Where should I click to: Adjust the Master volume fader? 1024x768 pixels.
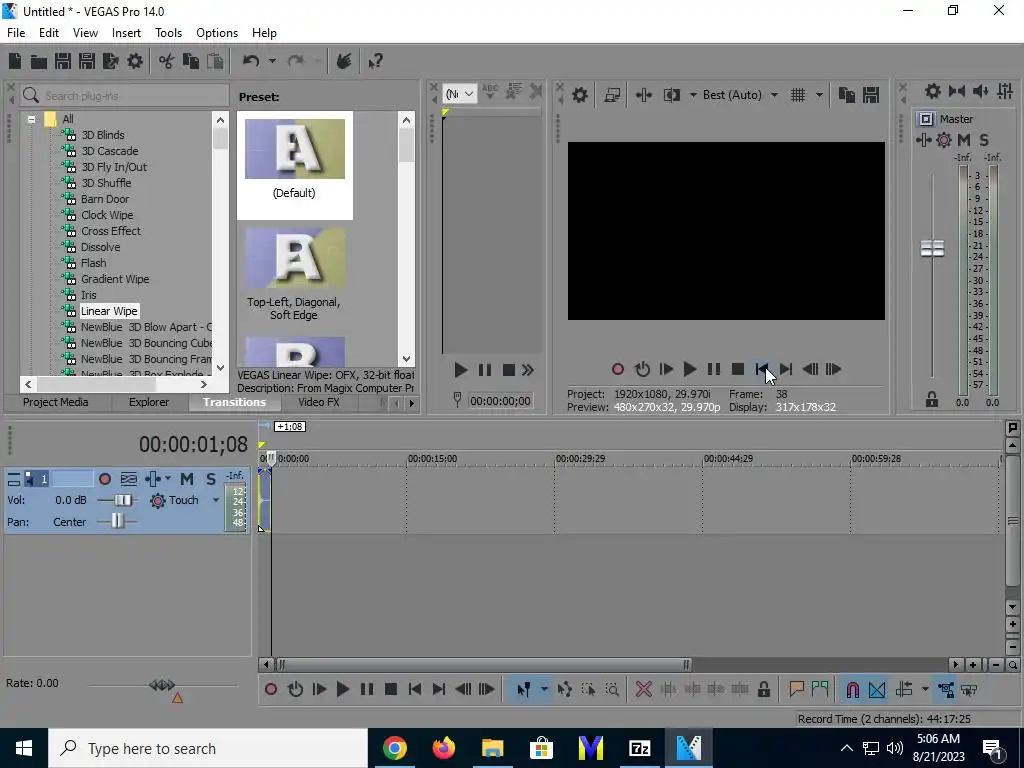[932, 248]
